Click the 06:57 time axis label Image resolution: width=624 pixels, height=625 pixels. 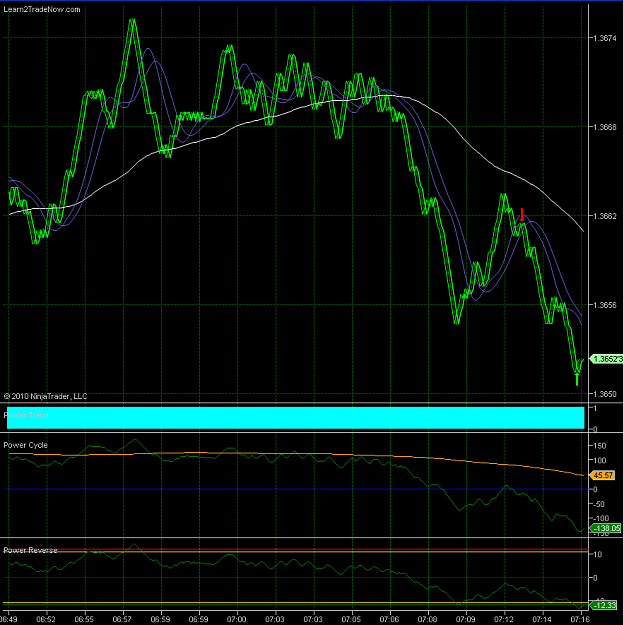[x=122, y=619]
